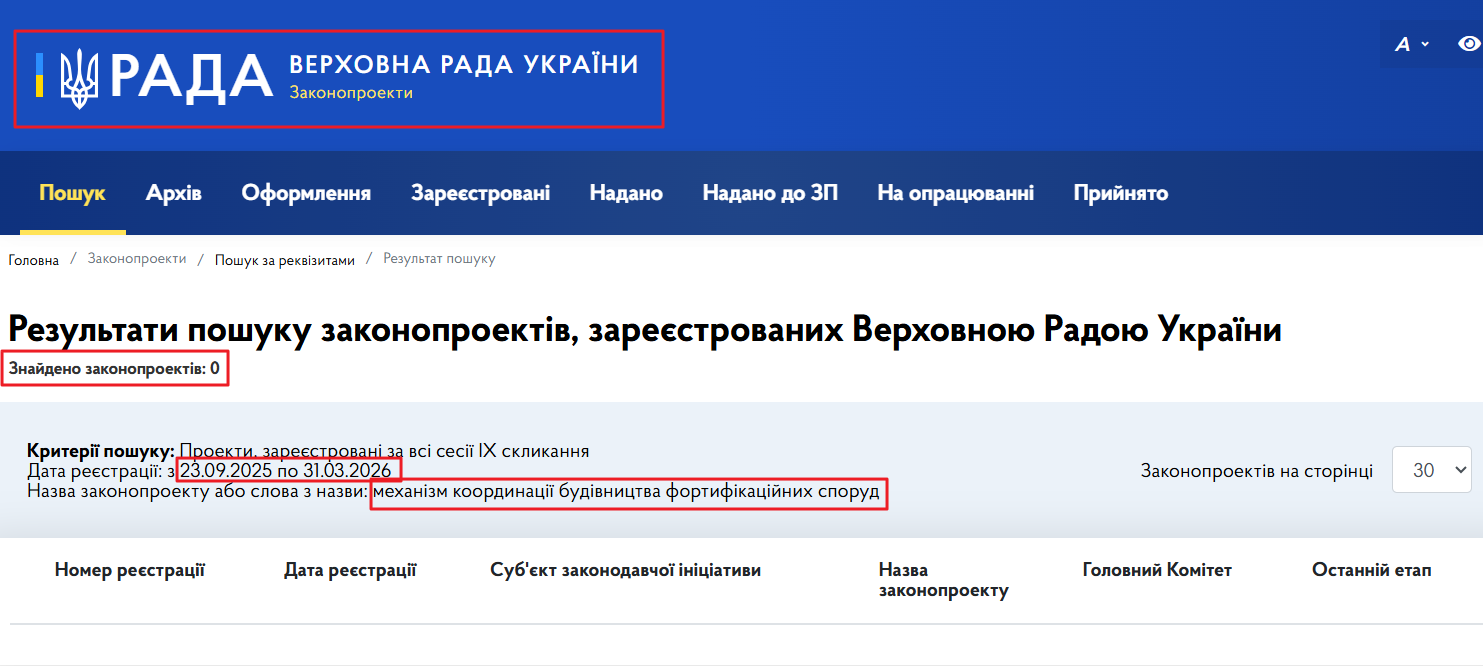Image resolution: width=1483 pixels, height=666 pixels.
Task: Open the 'Прийнято' section
Action: tap(1120, 193)
